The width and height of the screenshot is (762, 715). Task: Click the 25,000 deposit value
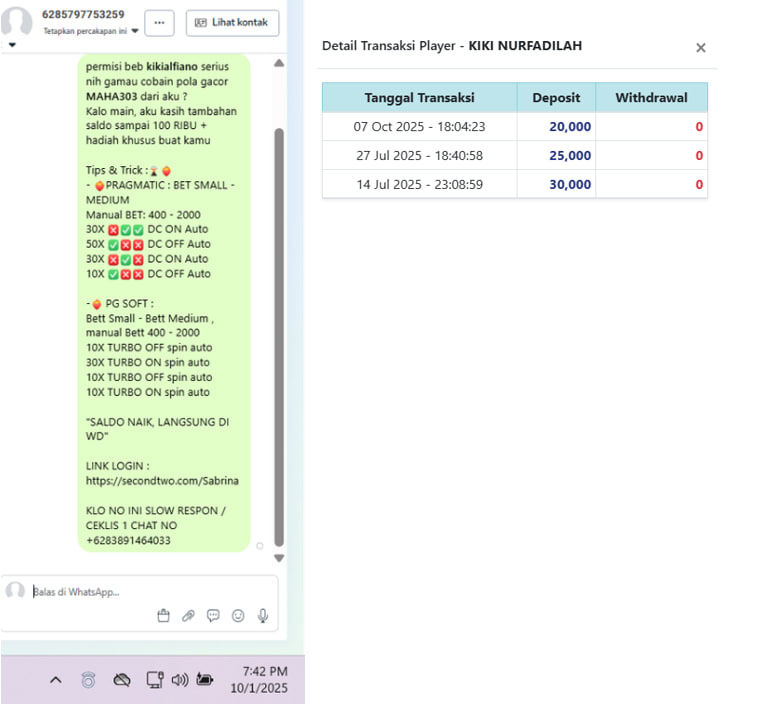point(570,156)
